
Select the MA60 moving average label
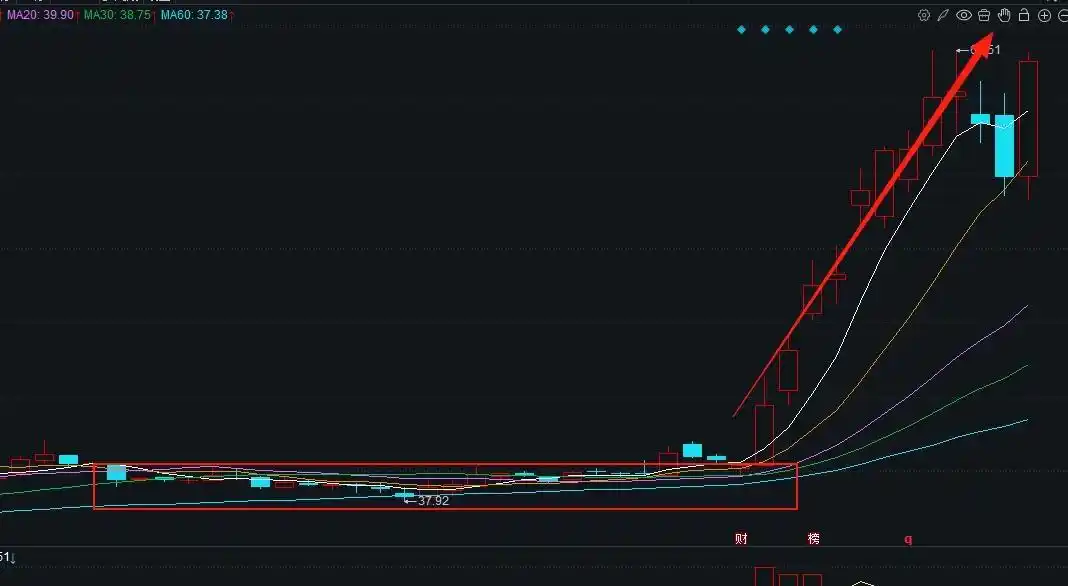[x=194, y=15]
